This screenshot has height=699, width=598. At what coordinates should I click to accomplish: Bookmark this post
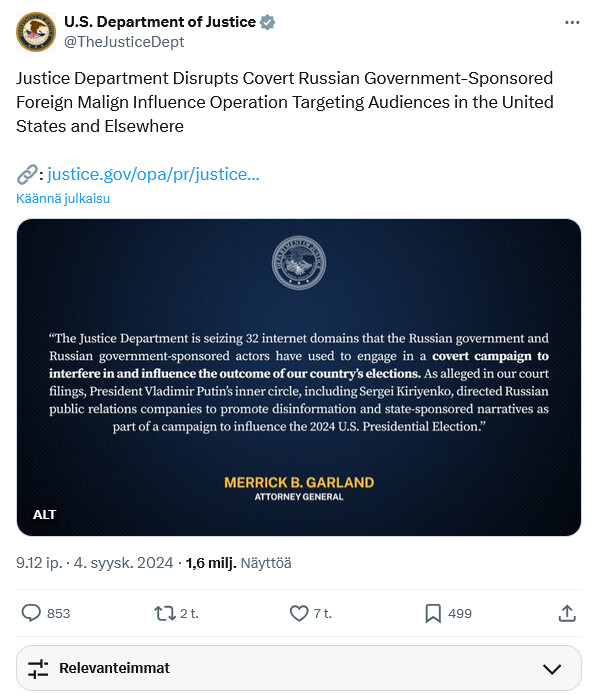433,613
